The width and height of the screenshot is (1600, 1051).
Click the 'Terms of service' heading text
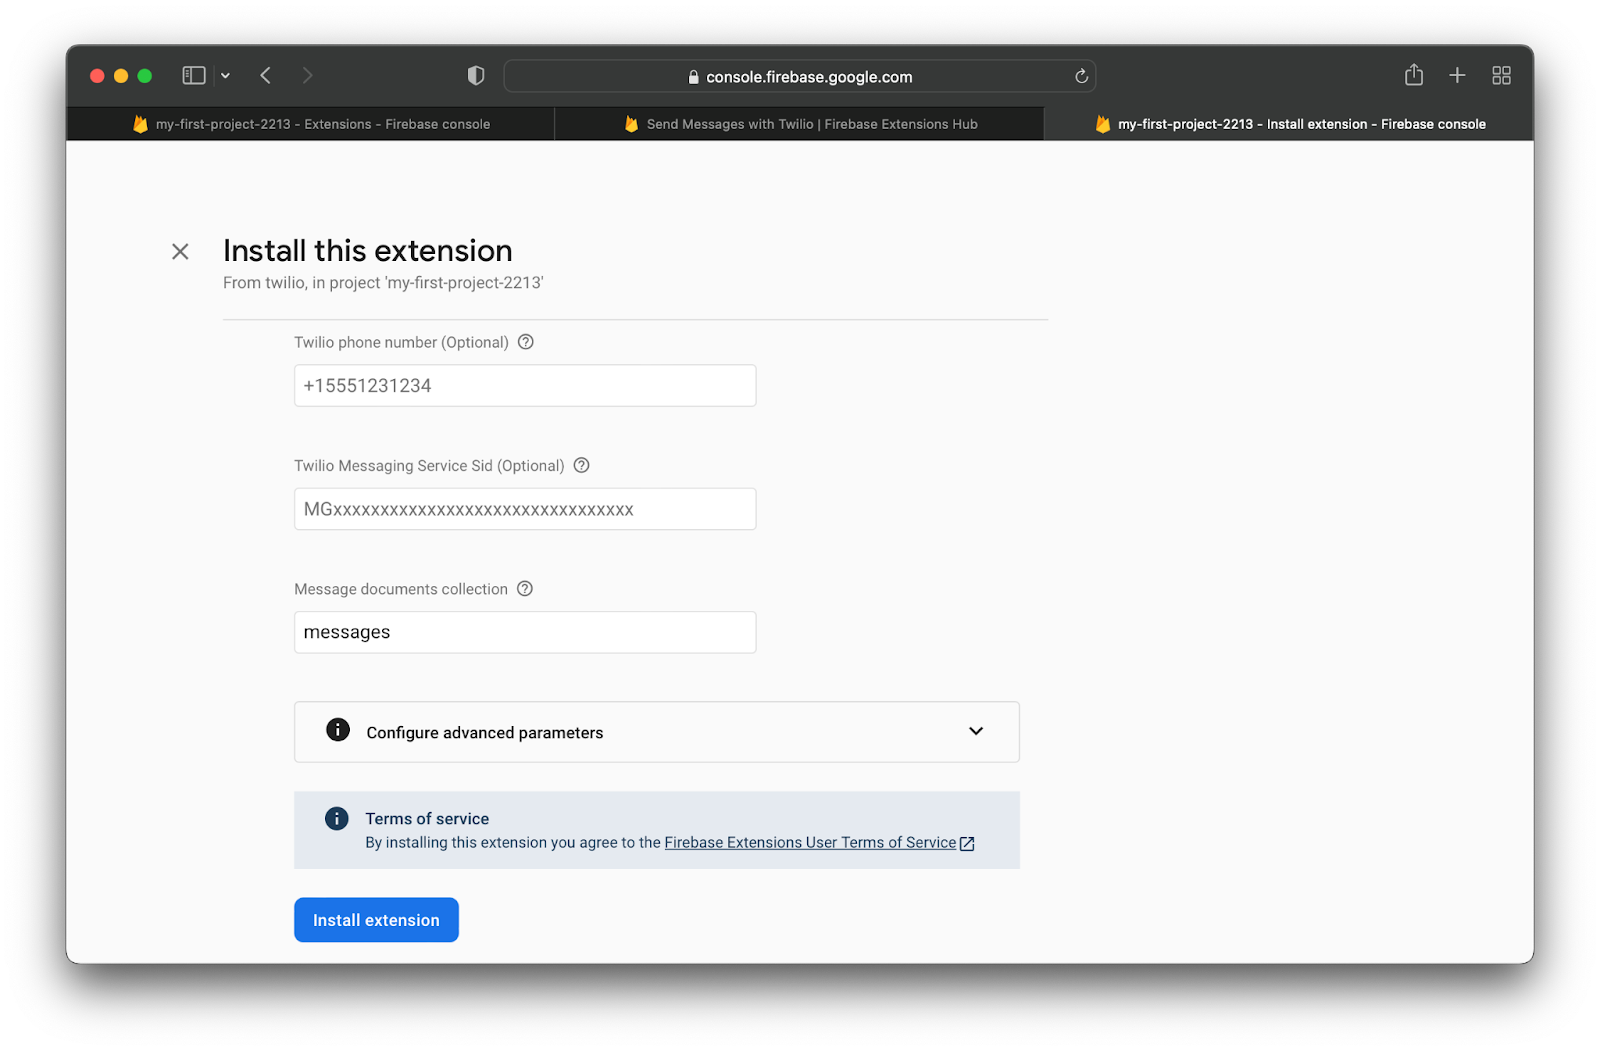(x=427, y=819)
